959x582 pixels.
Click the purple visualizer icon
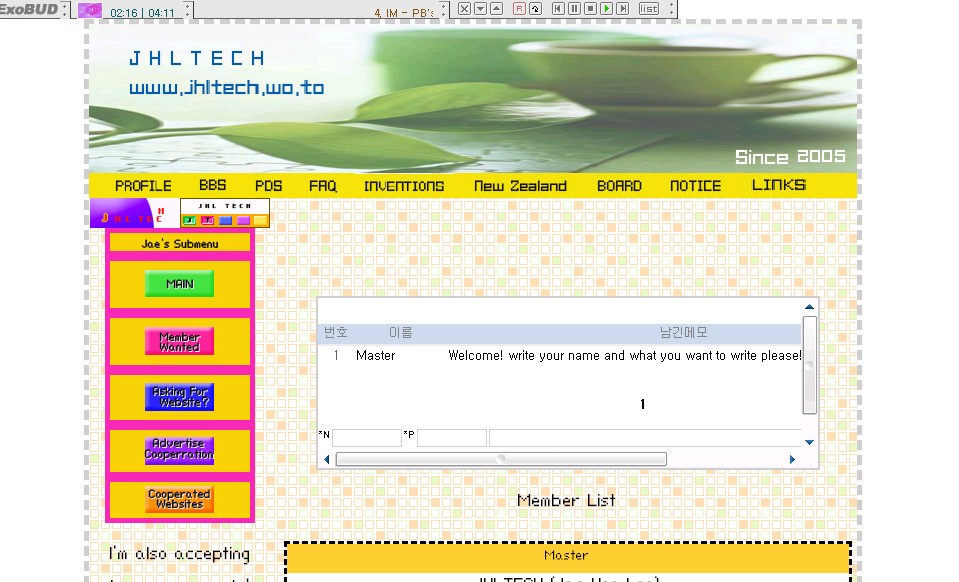pyautogui.click(x=90, y=10)
